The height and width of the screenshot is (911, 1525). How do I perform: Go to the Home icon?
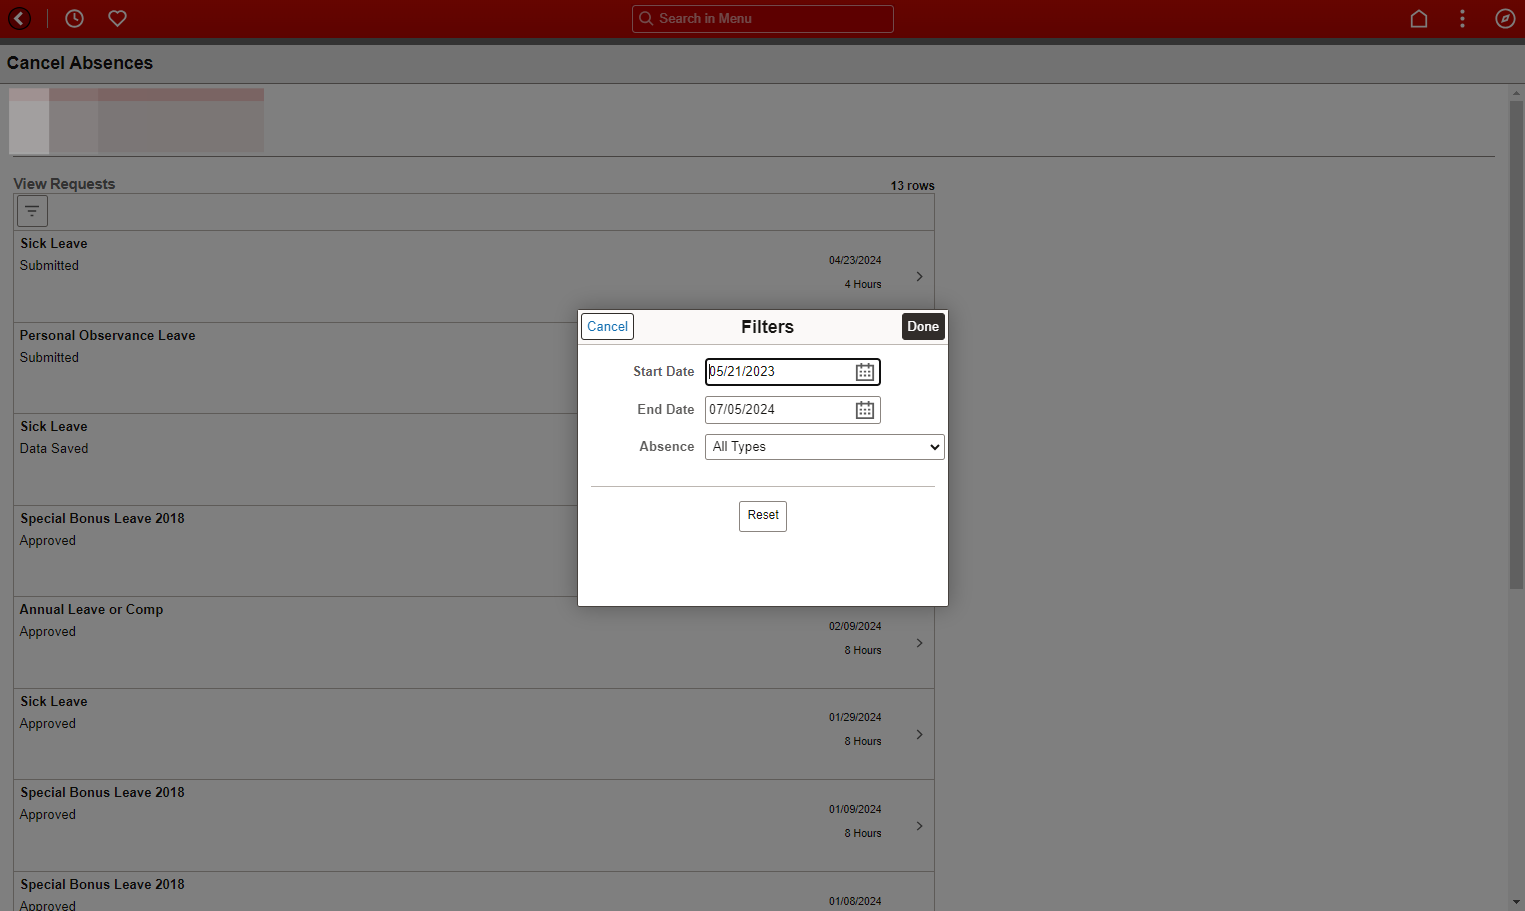(x=1418, y=18)
